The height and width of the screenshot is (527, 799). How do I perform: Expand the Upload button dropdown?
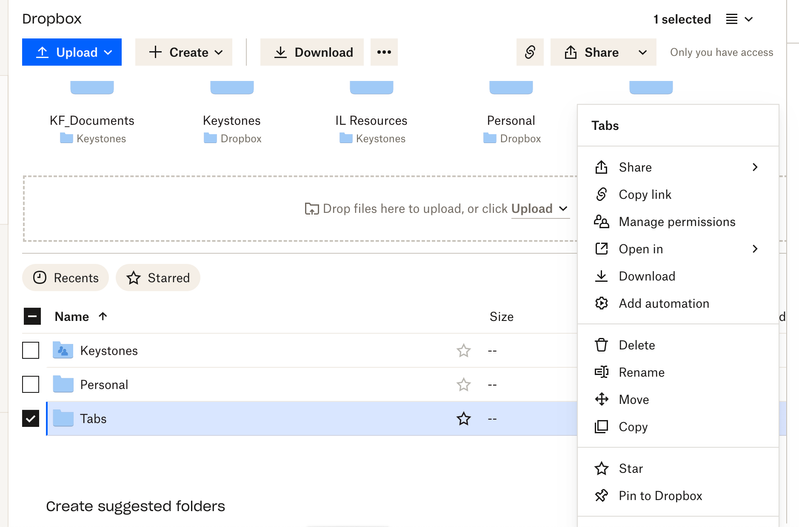[x=109, y=52]
